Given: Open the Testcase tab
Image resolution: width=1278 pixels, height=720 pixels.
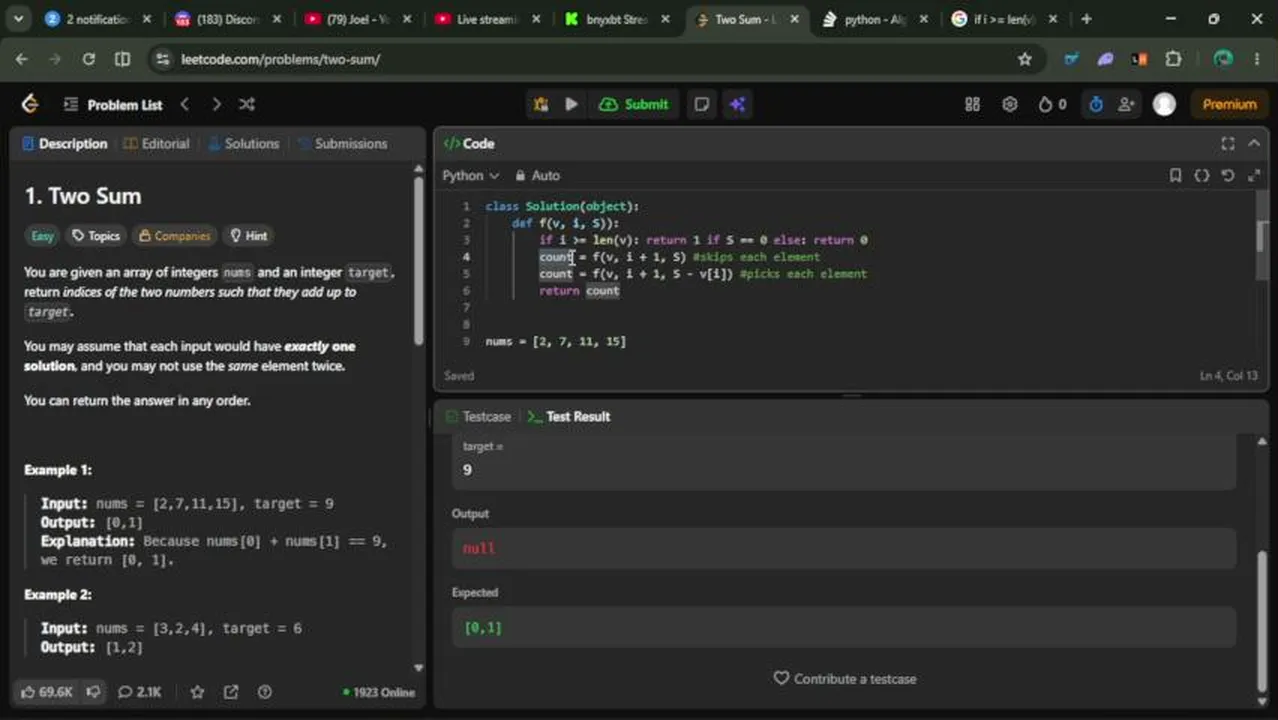Looking at the screenshot, I should point(478,416).
